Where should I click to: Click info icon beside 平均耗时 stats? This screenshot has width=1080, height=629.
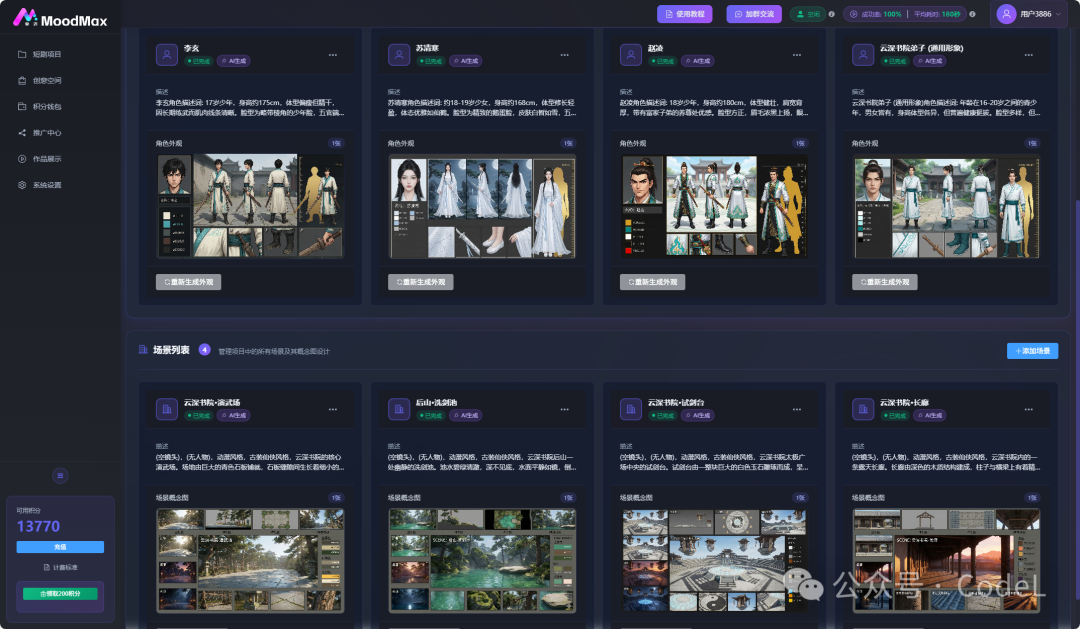click(972, 14)
